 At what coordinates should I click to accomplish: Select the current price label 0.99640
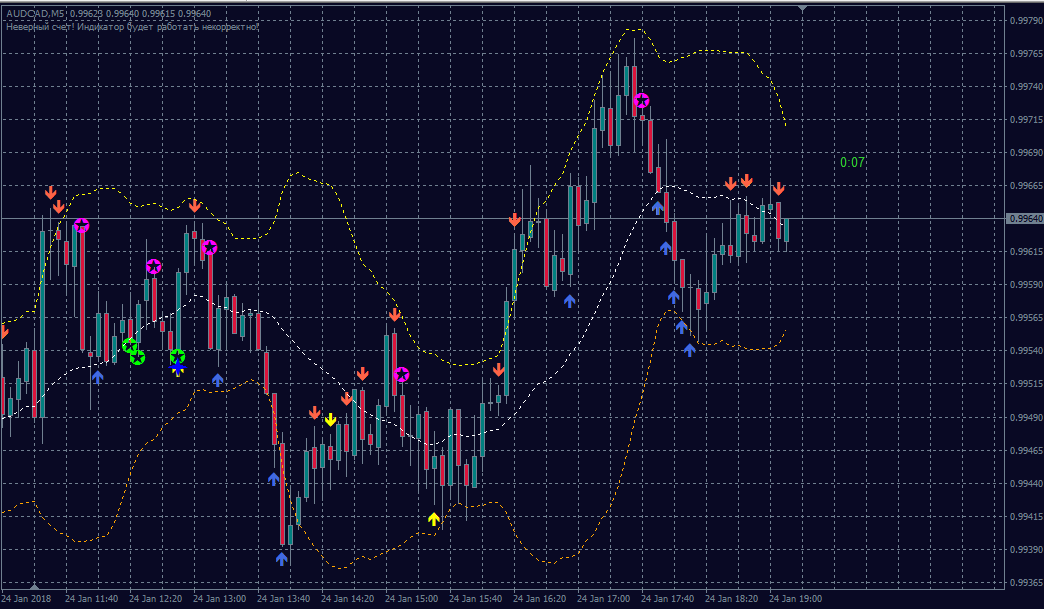tap(1023, 218)
